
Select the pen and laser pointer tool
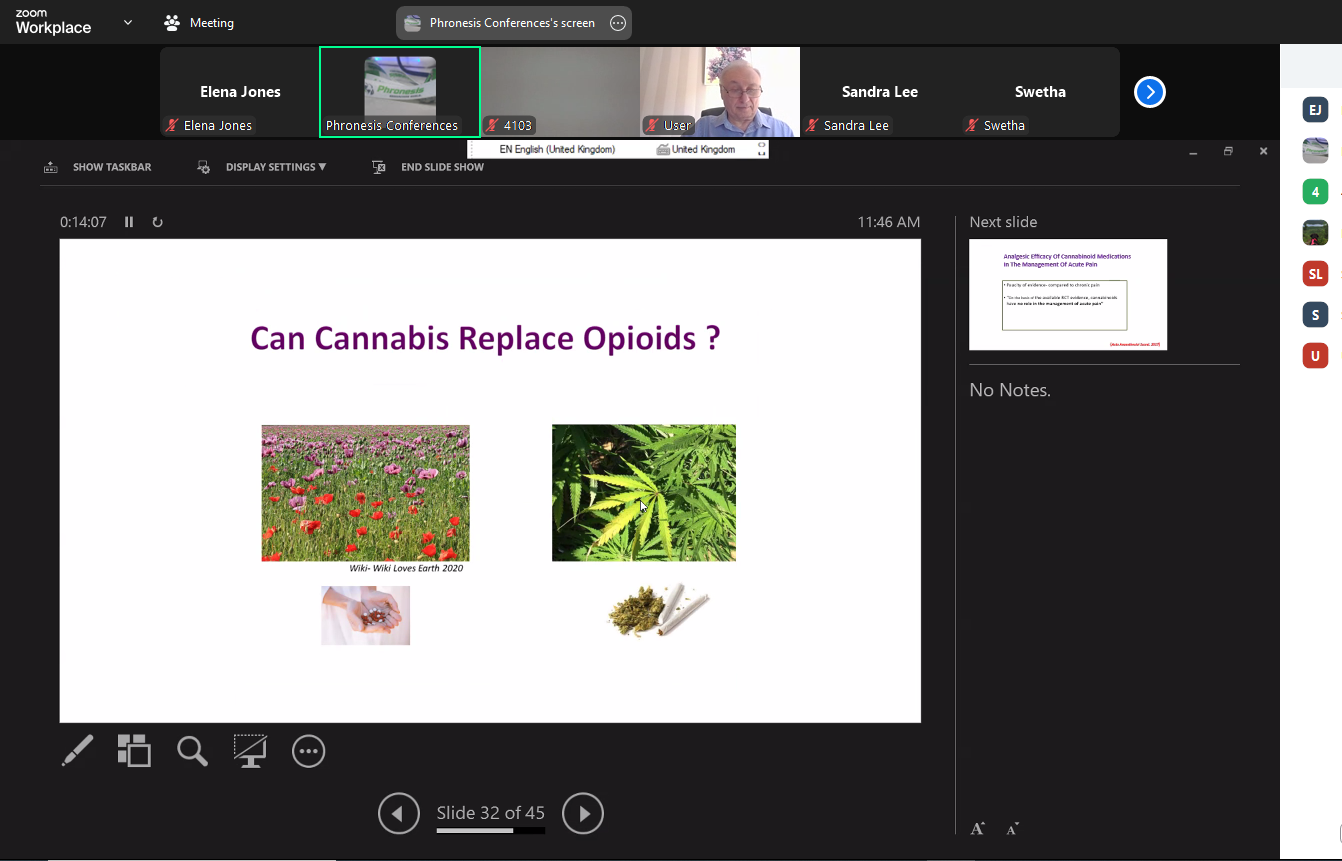[77, 751]
